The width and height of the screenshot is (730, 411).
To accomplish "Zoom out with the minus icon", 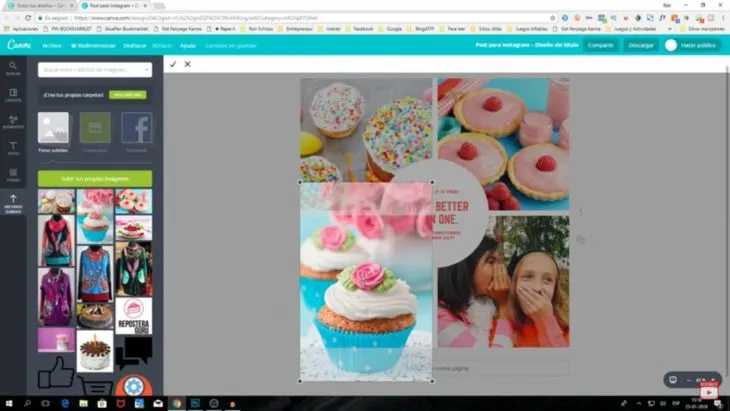I will point(689,380).
